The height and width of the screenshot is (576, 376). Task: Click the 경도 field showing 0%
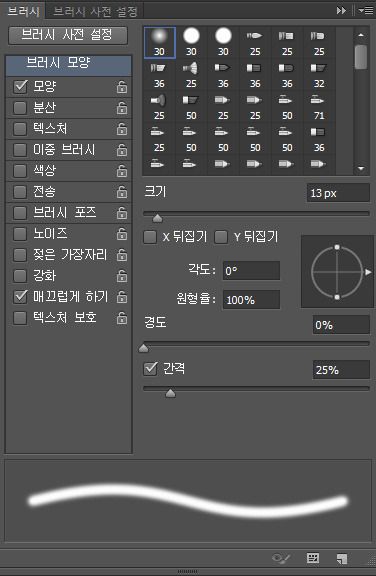click(x=341, y=325)
